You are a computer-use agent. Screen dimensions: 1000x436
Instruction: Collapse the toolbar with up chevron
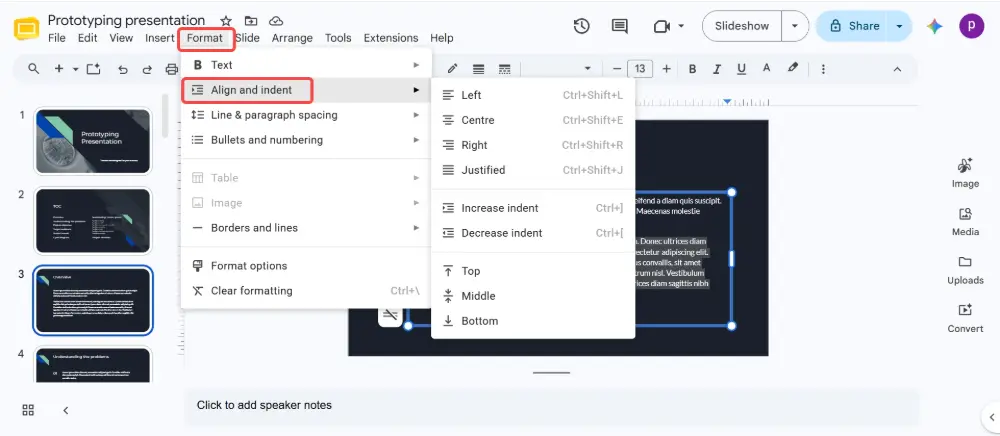point(897,69)
